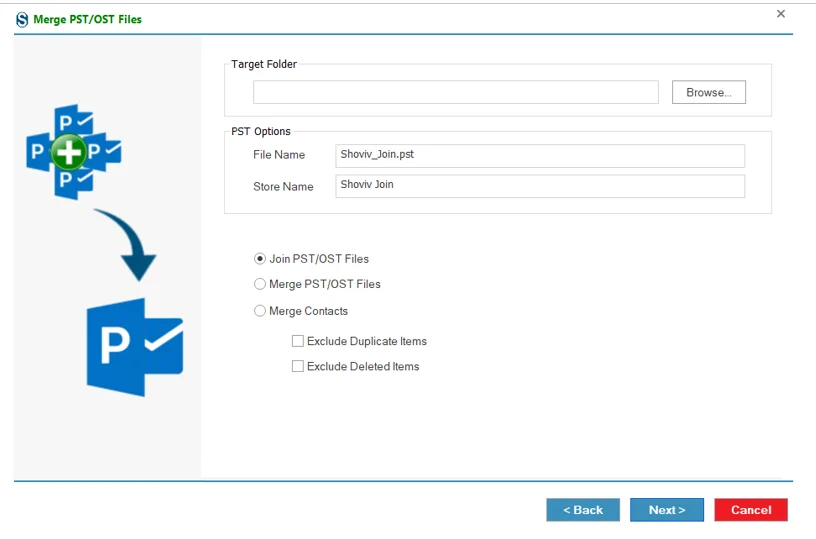Proceed with the Next button
The height and width of the screenshot is (539, 816).
667,510
